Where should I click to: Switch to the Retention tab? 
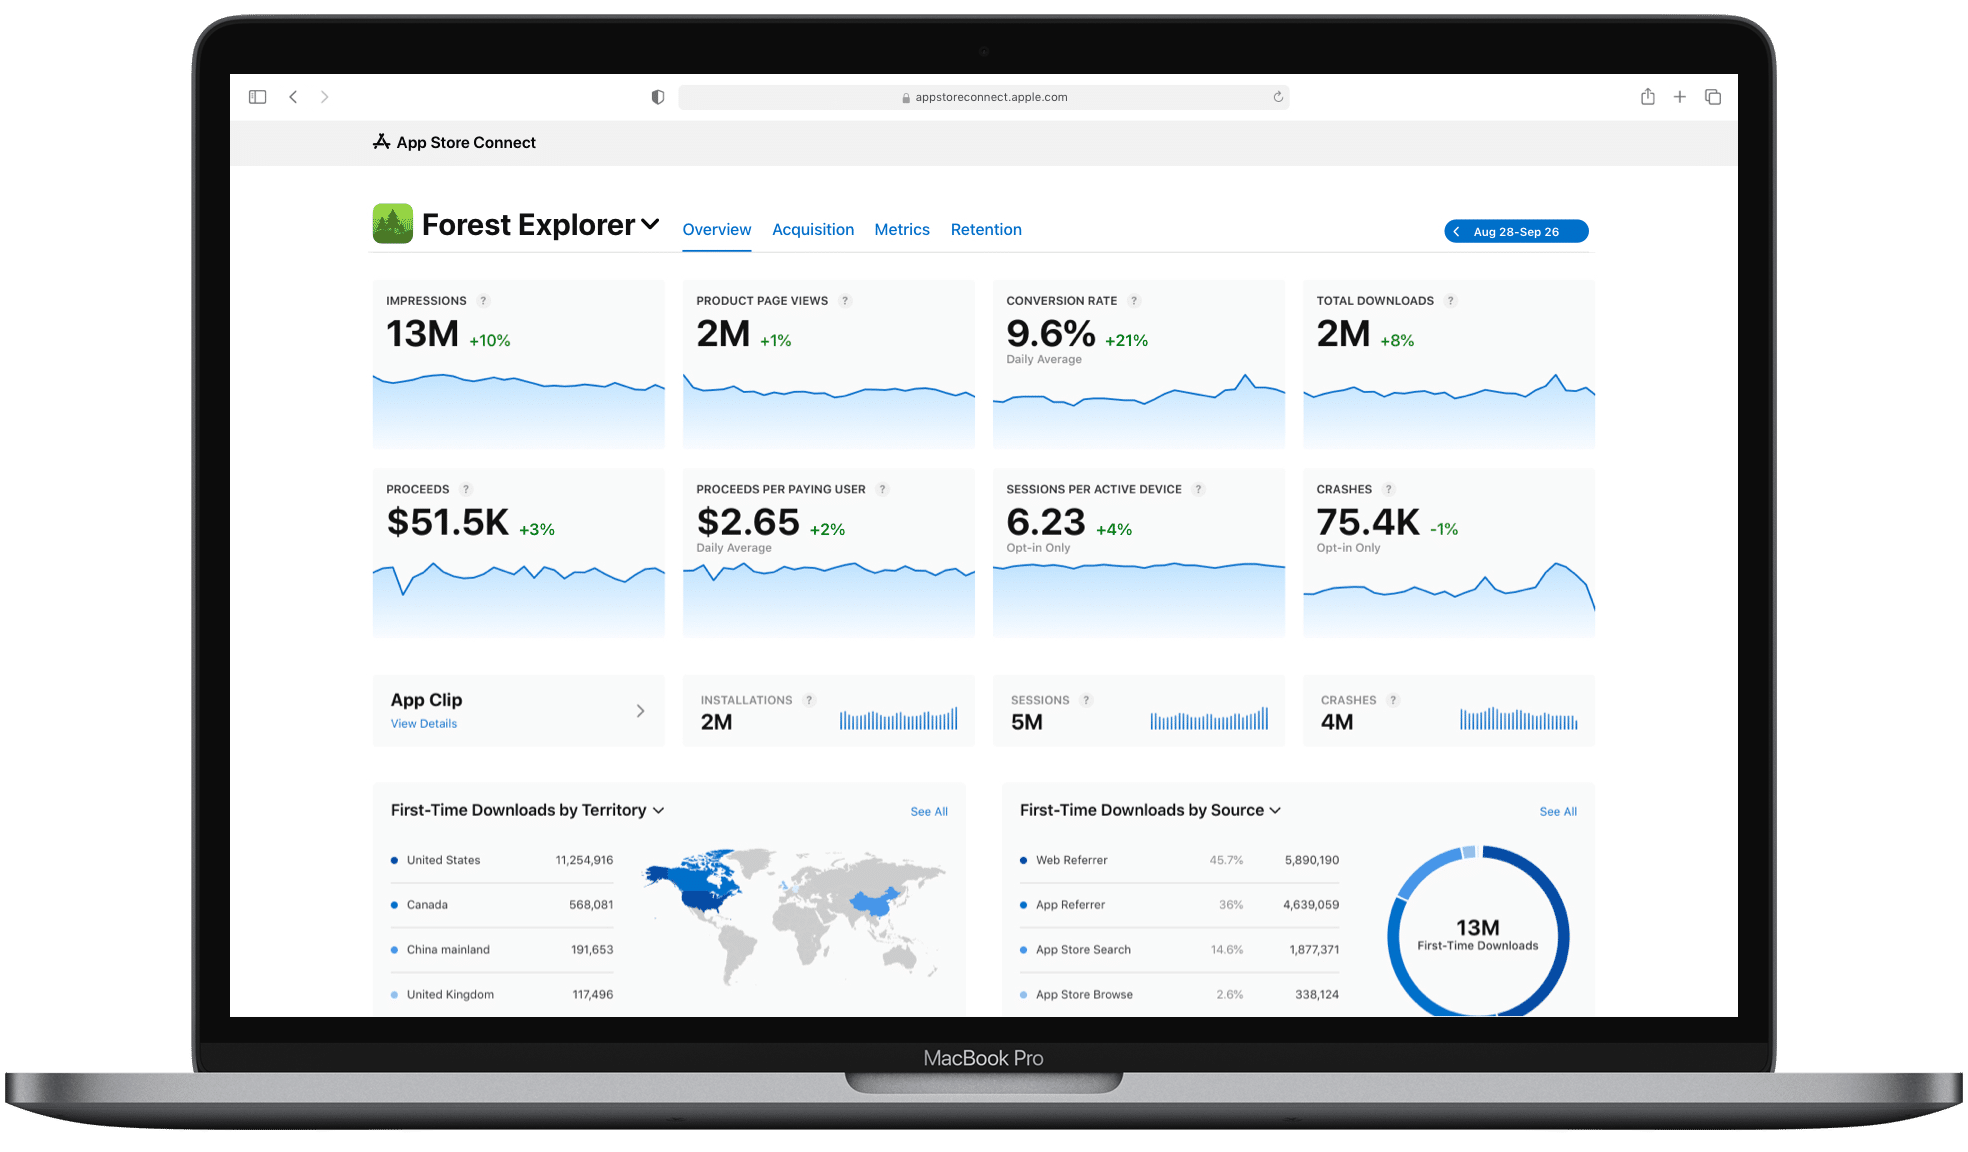pos(986,230)
